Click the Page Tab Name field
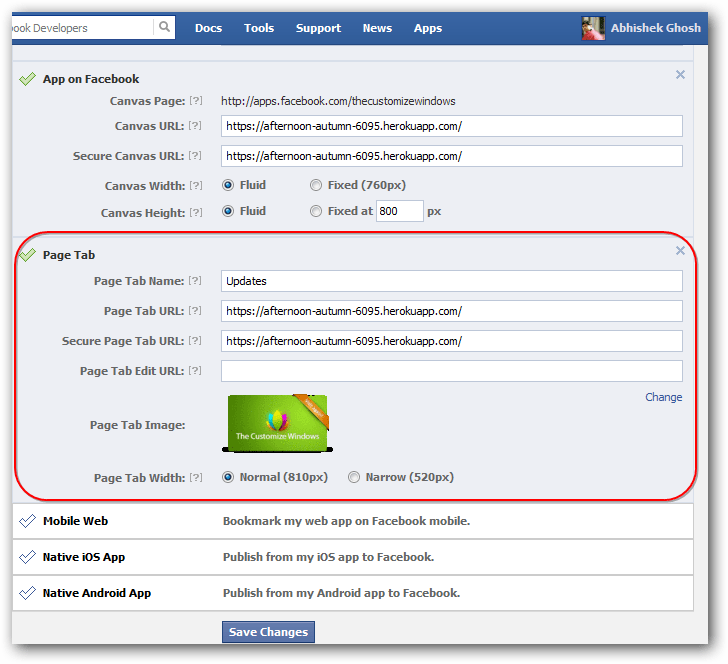The image size is (728, 664). point(452,281)
